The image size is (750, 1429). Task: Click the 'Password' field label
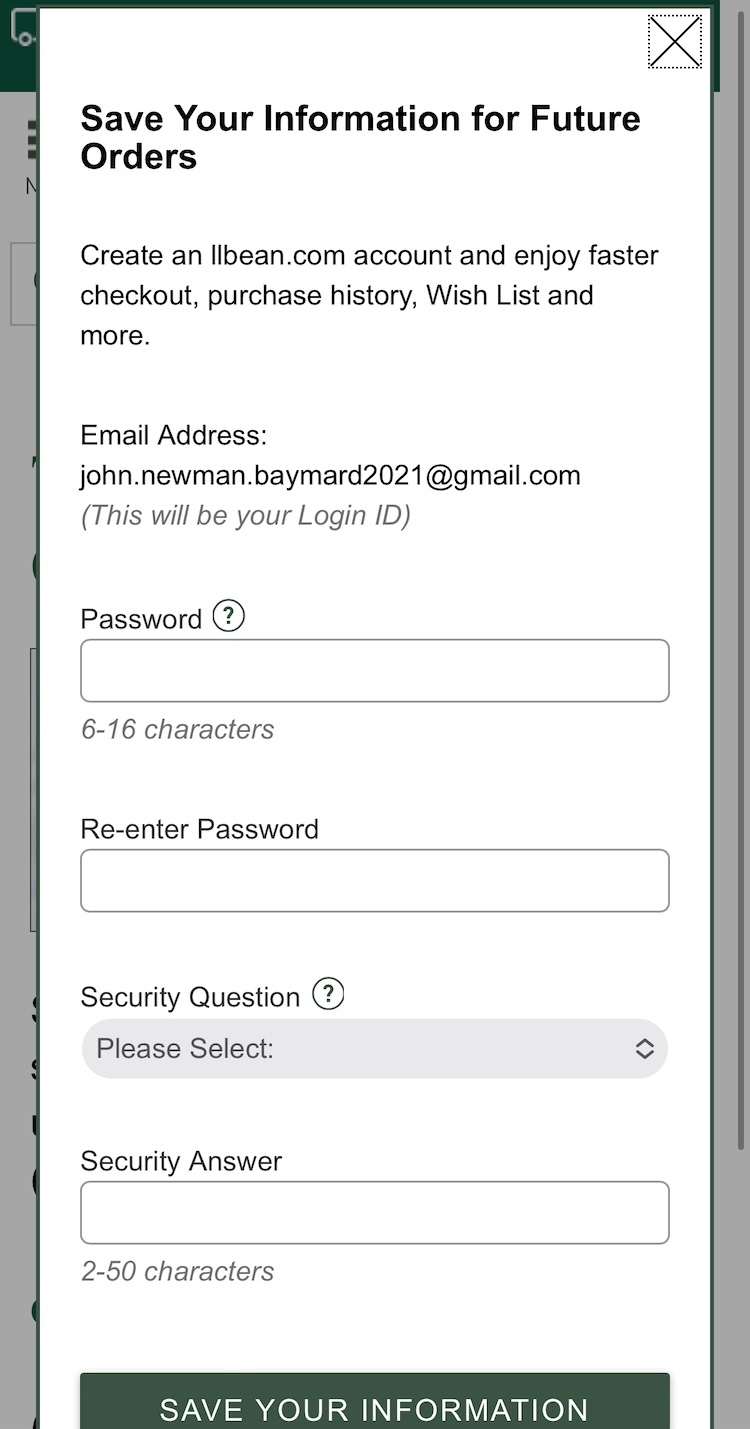tap(141, 619)
